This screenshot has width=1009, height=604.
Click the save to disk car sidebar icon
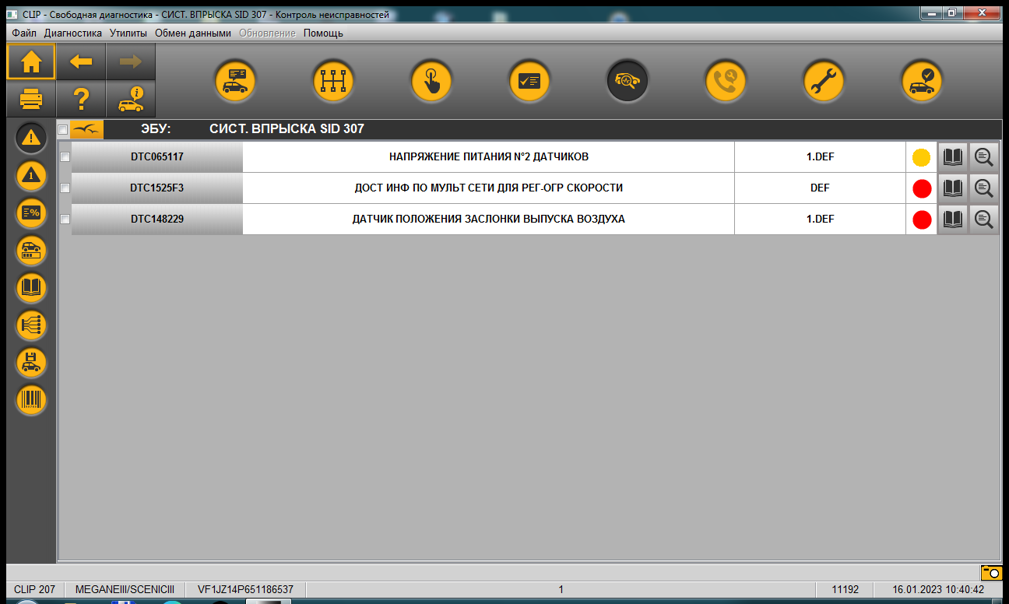(31, 363)
